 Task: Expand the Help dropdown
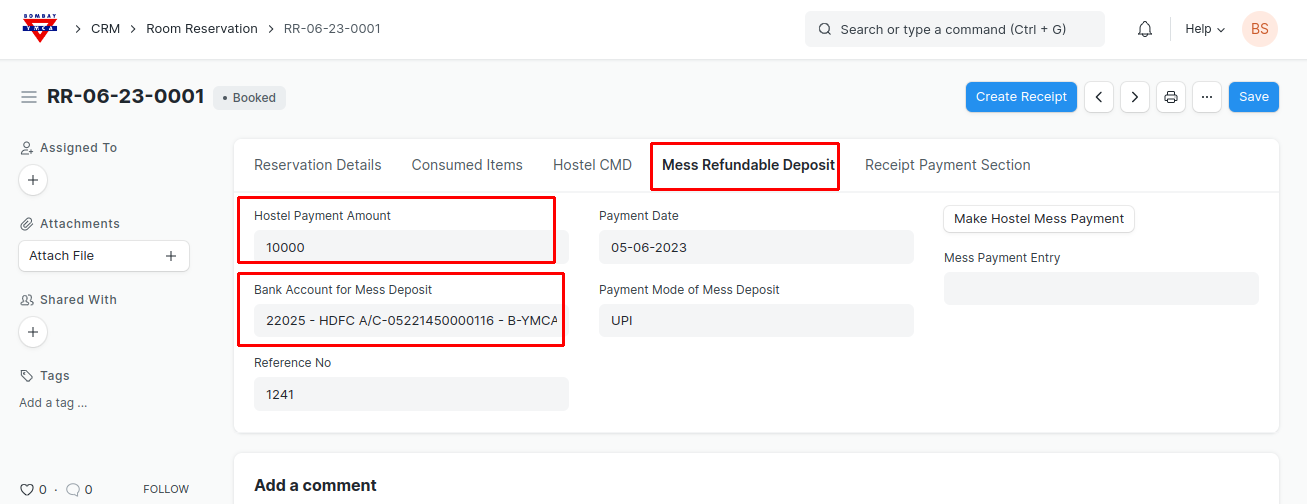tap(1205, 29)
